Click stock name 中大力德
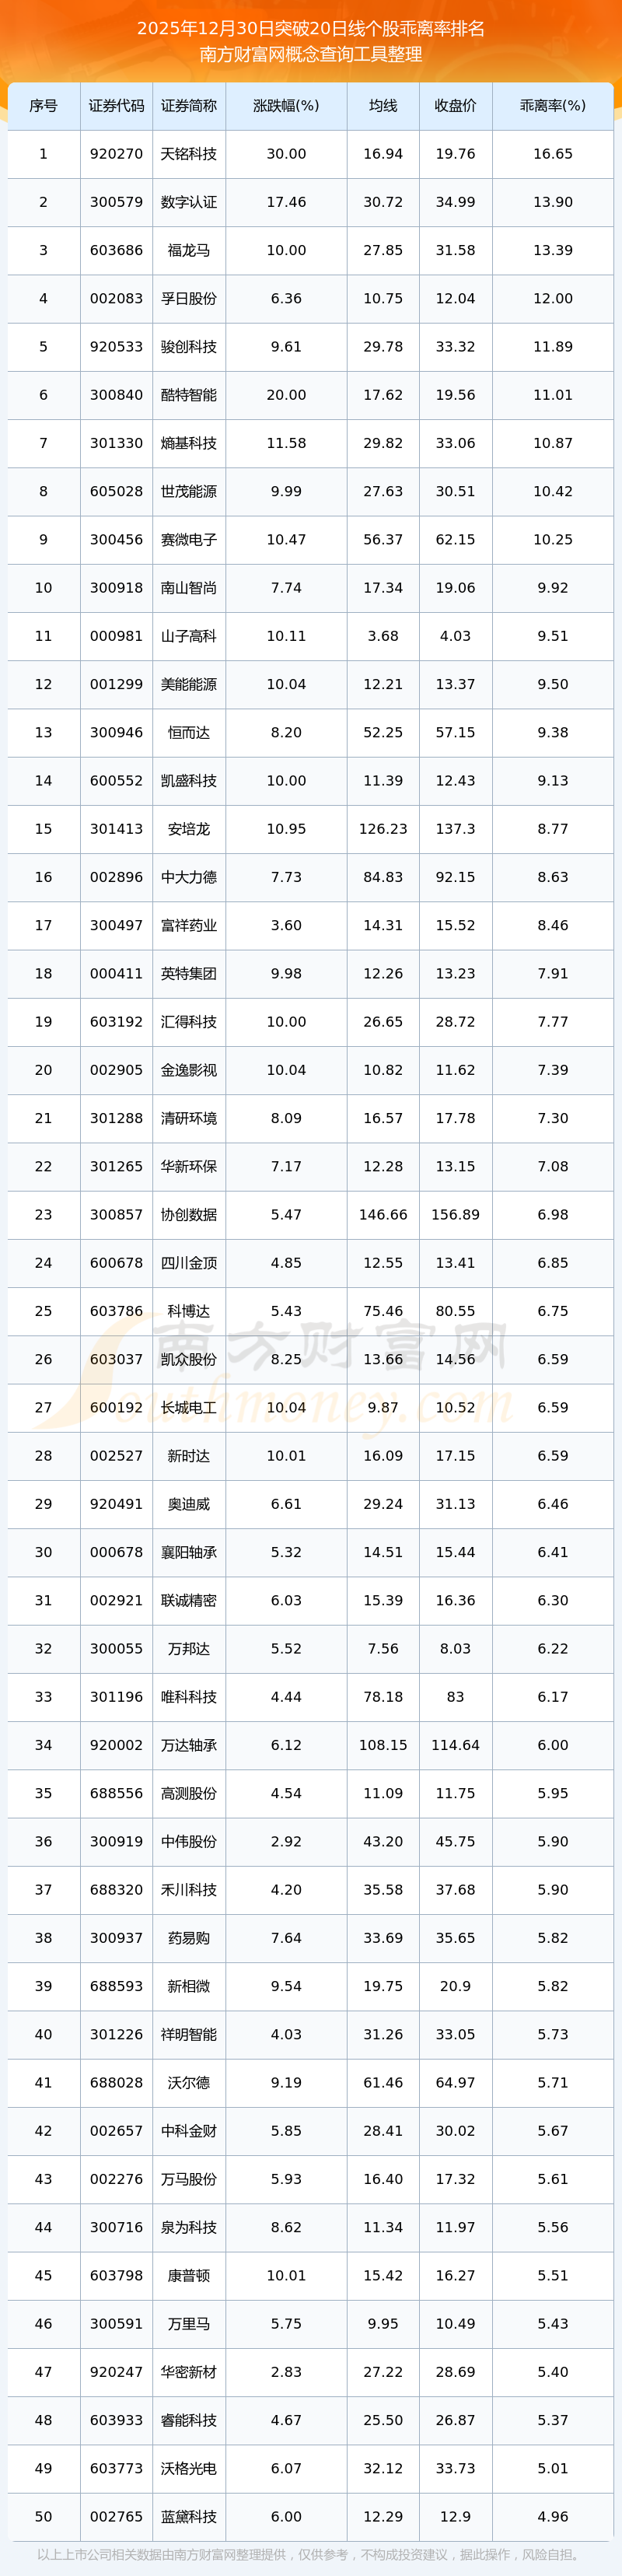 pos(189,877)
